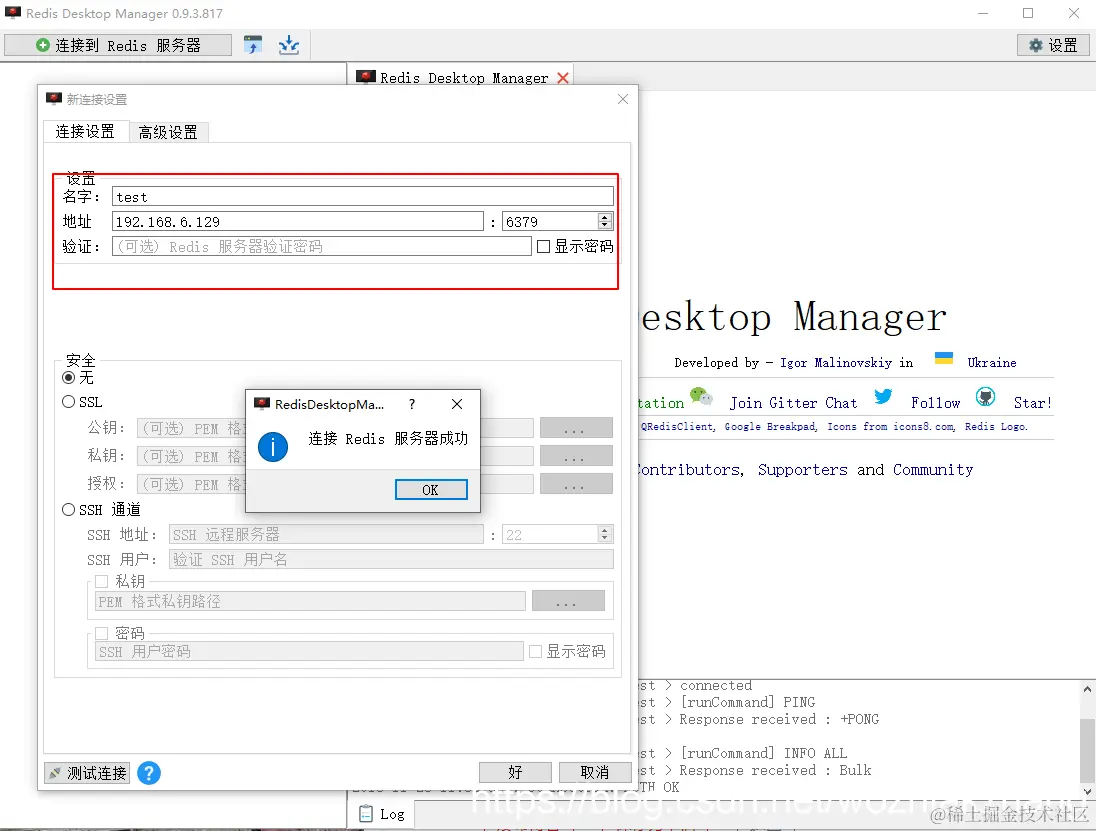Click the Redis auth password field

tap(322, 246)
